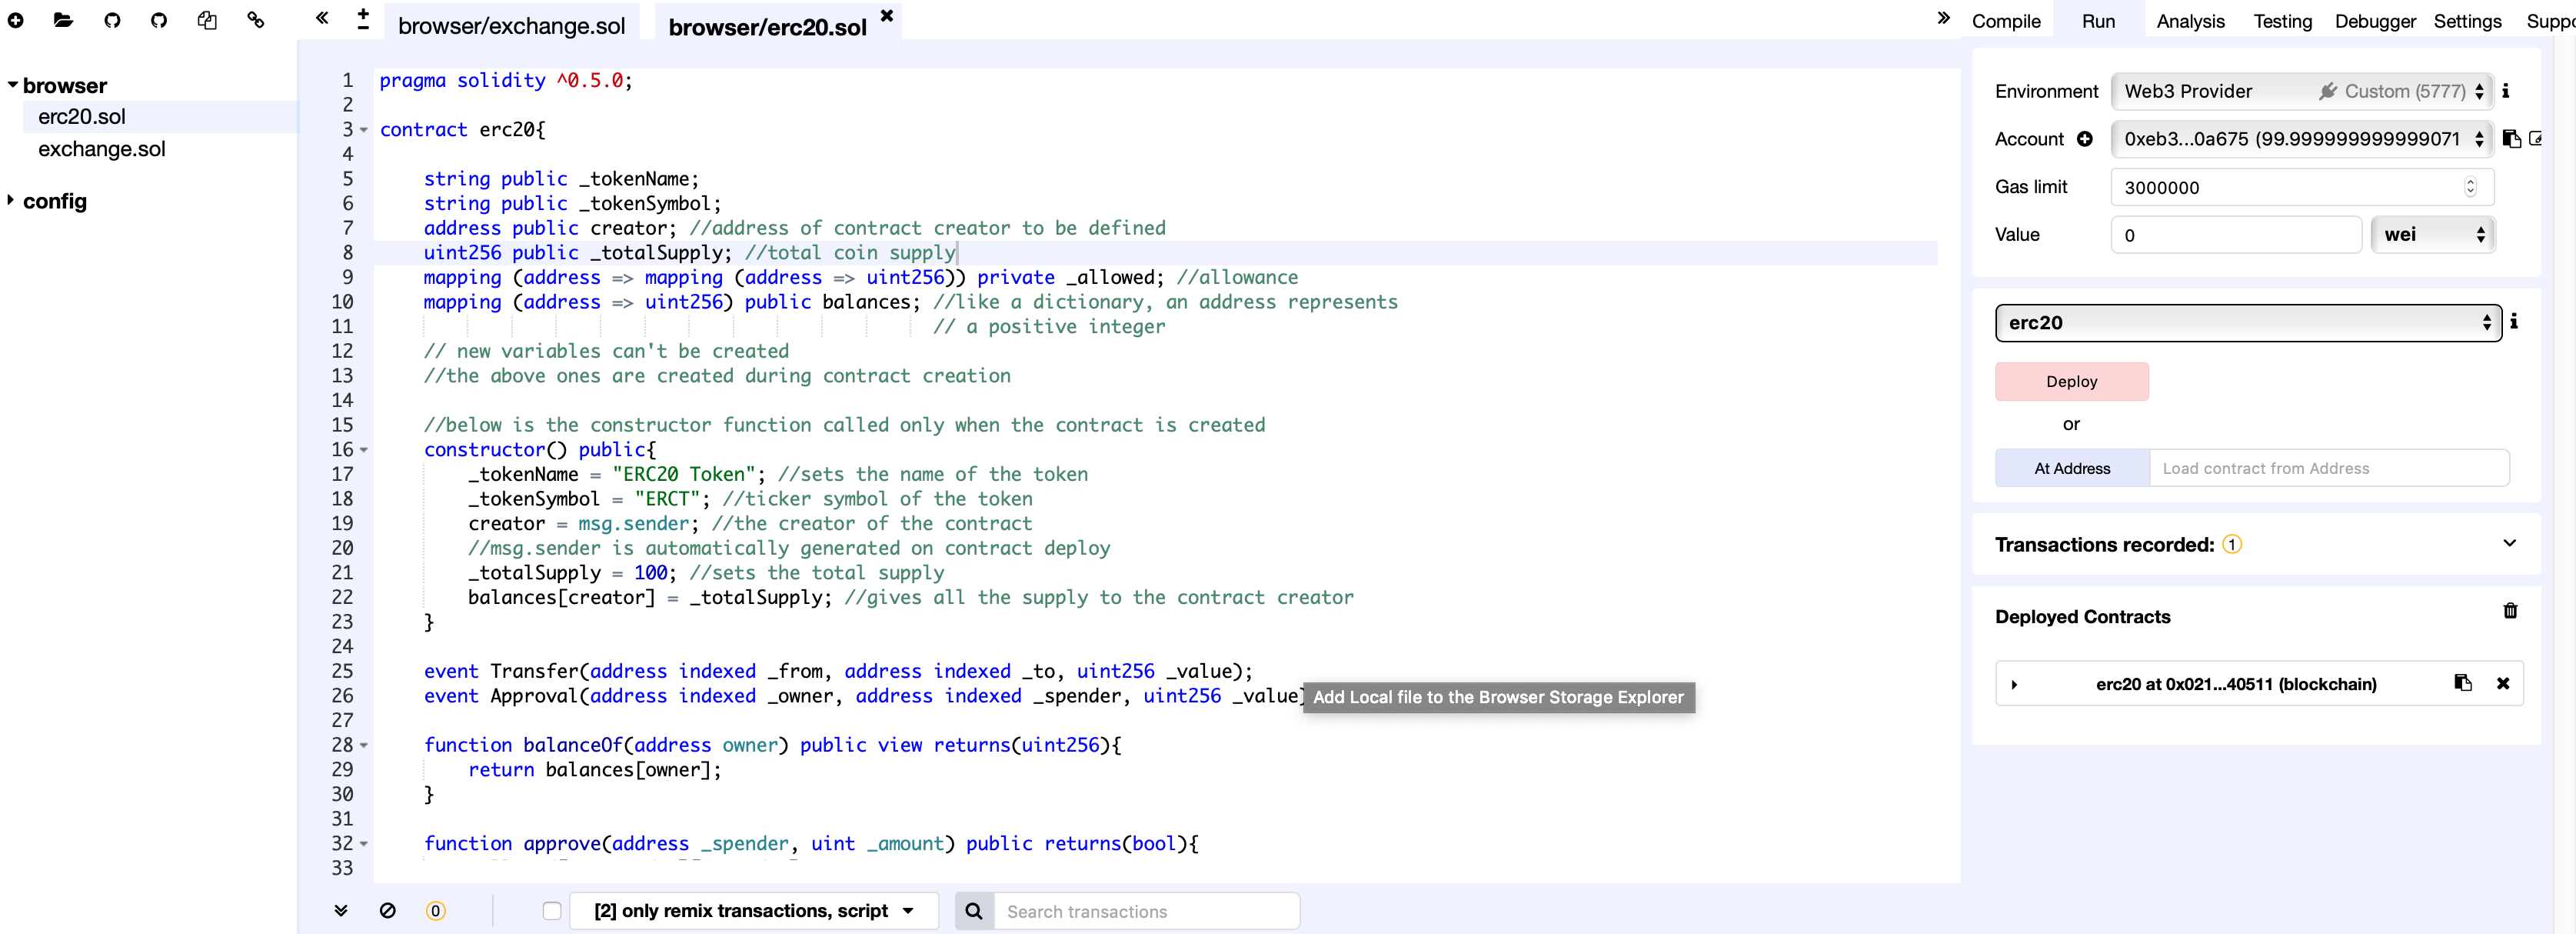Switch to the browser/exchange.sol tab

point(511,26)
